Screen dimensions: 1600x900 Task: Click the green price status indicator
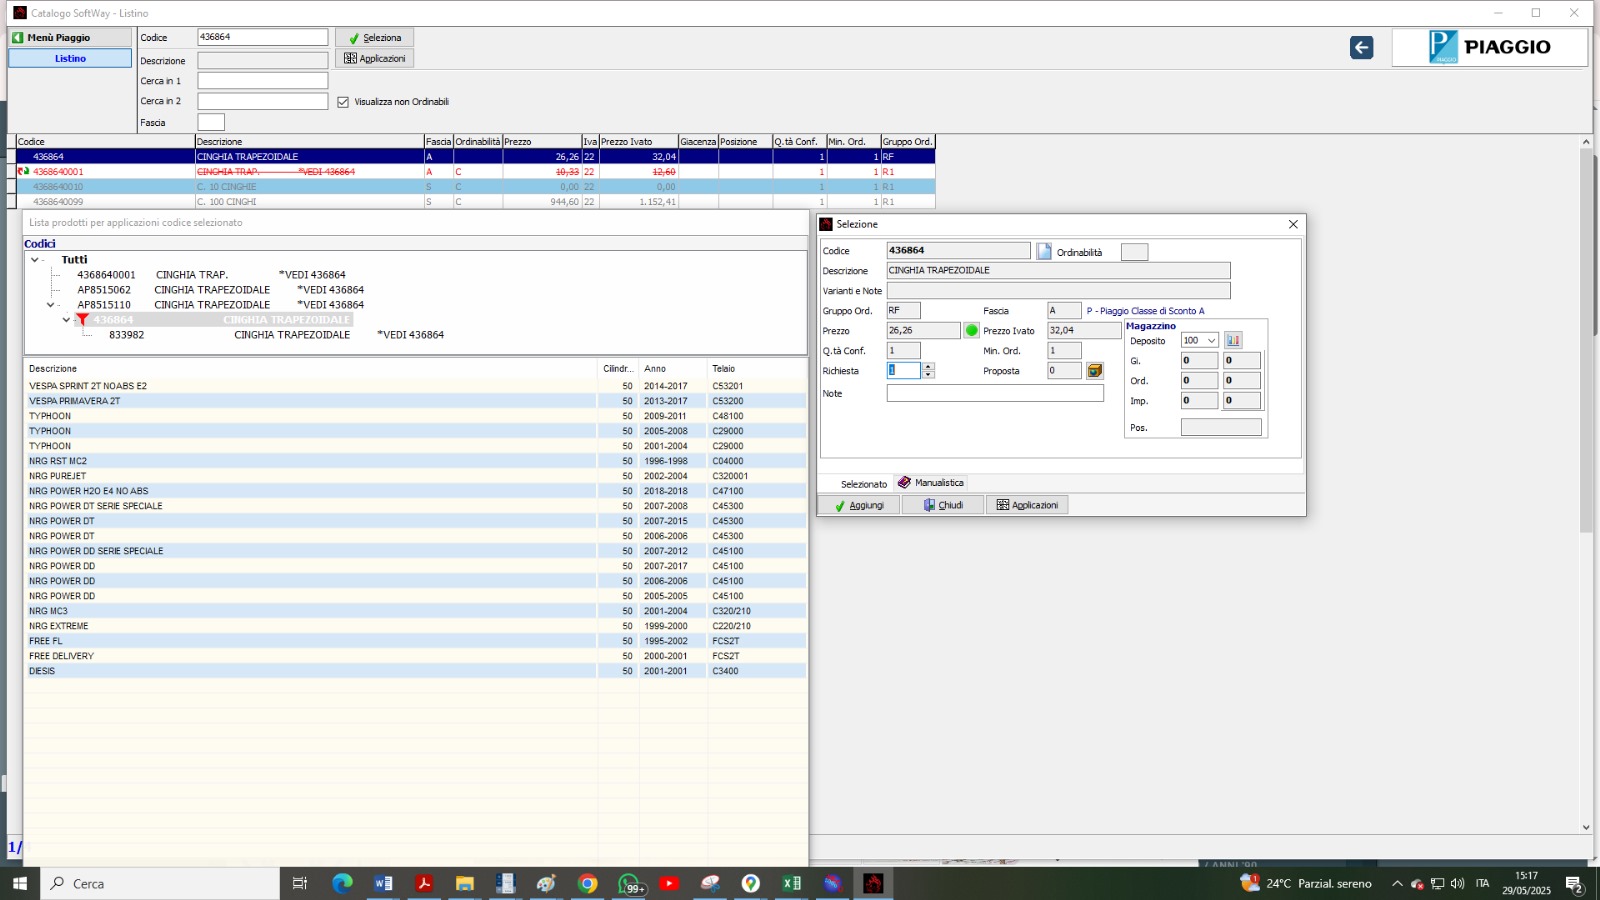pos(971,330)
